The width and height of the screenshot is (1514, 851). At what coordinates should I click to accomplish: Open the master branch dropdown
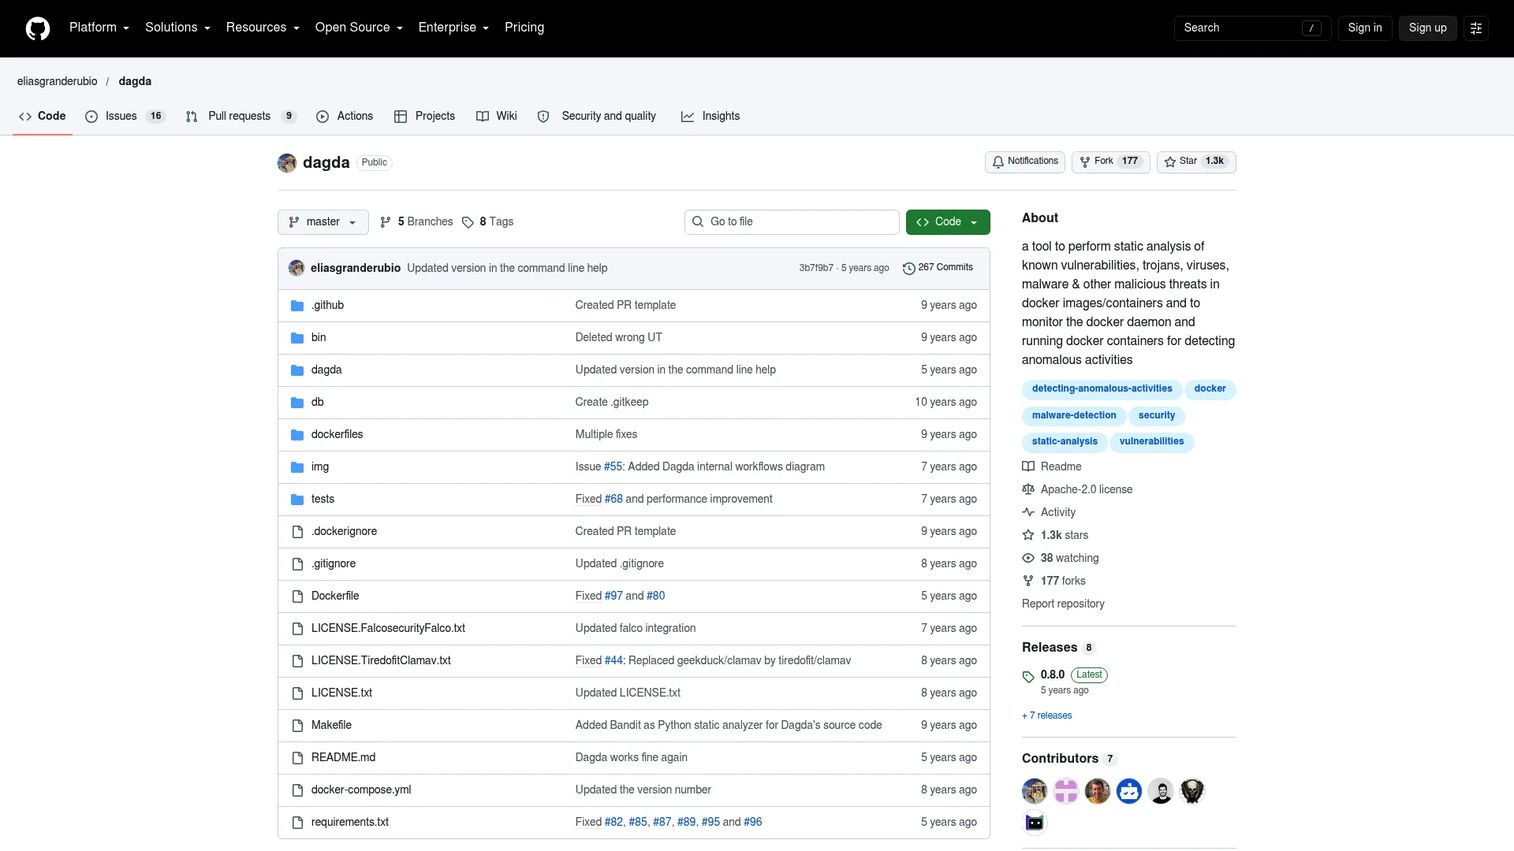pos(323,222)
